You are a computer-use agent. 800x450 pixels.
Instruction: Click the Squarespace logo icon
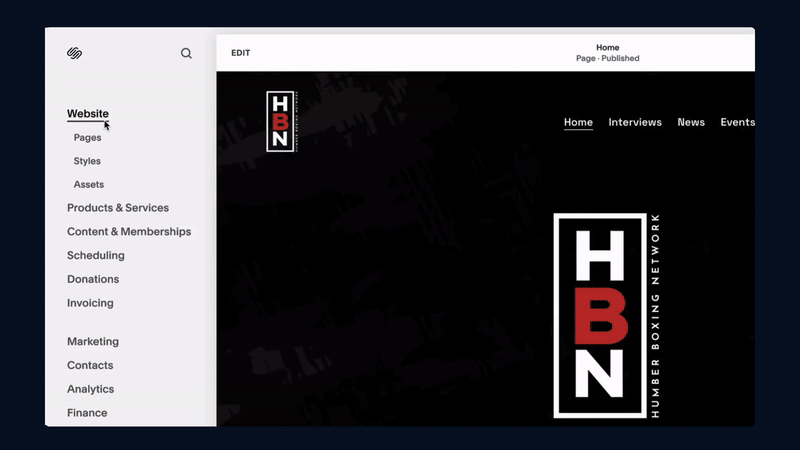(74, 53)
